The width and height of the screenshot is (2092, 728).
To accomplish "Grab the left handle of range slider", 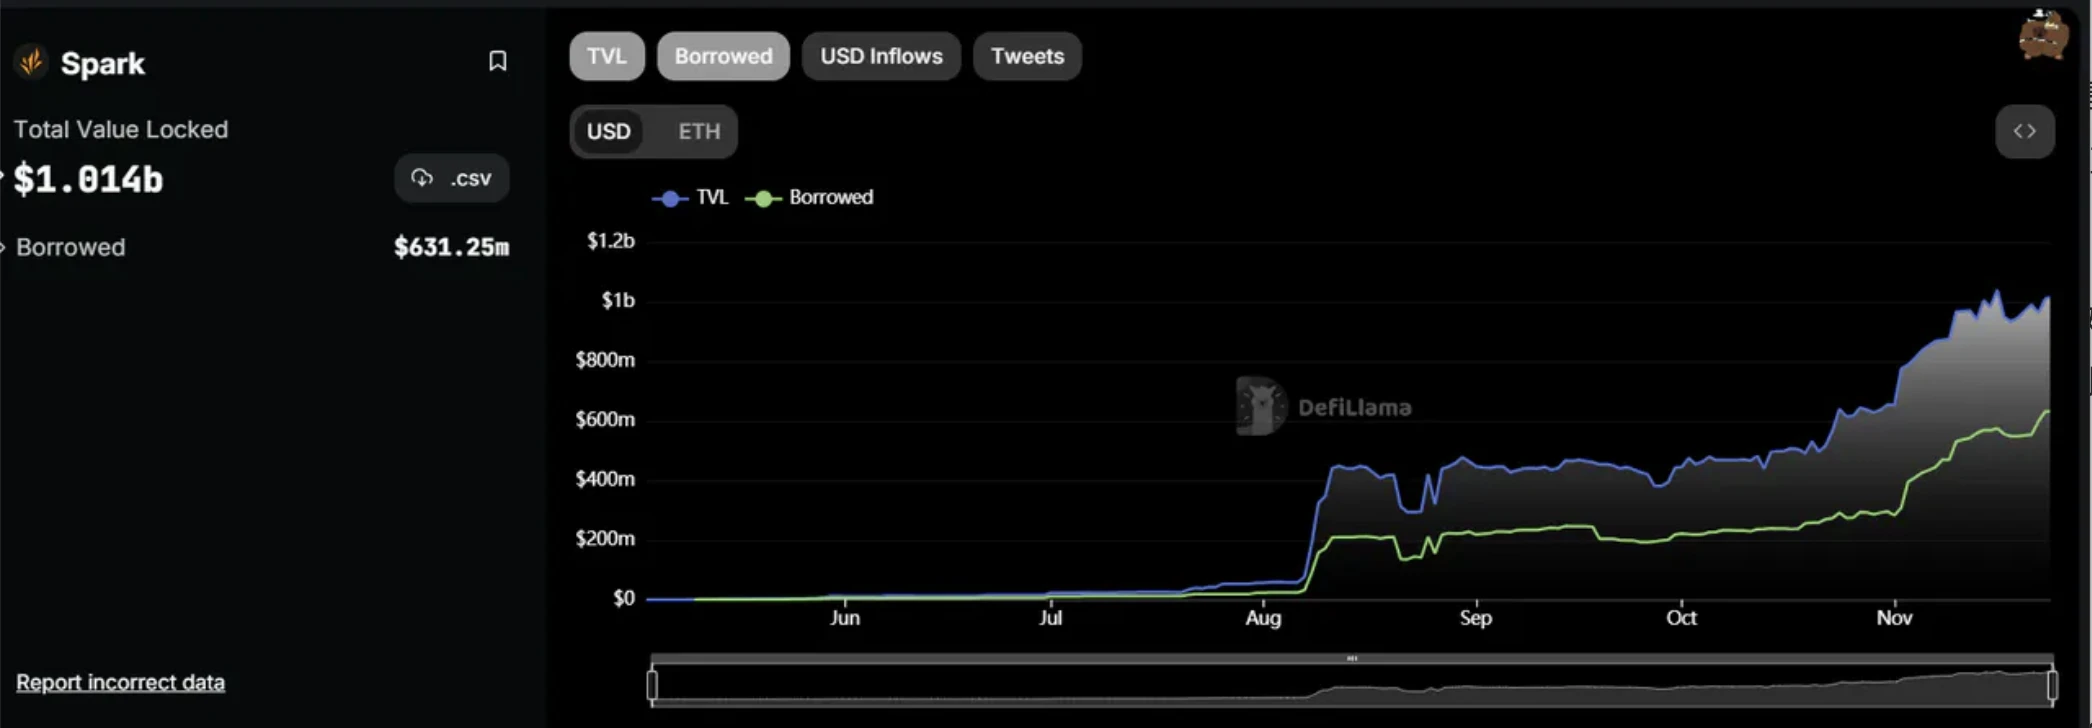I will click(x=652, y=685).
